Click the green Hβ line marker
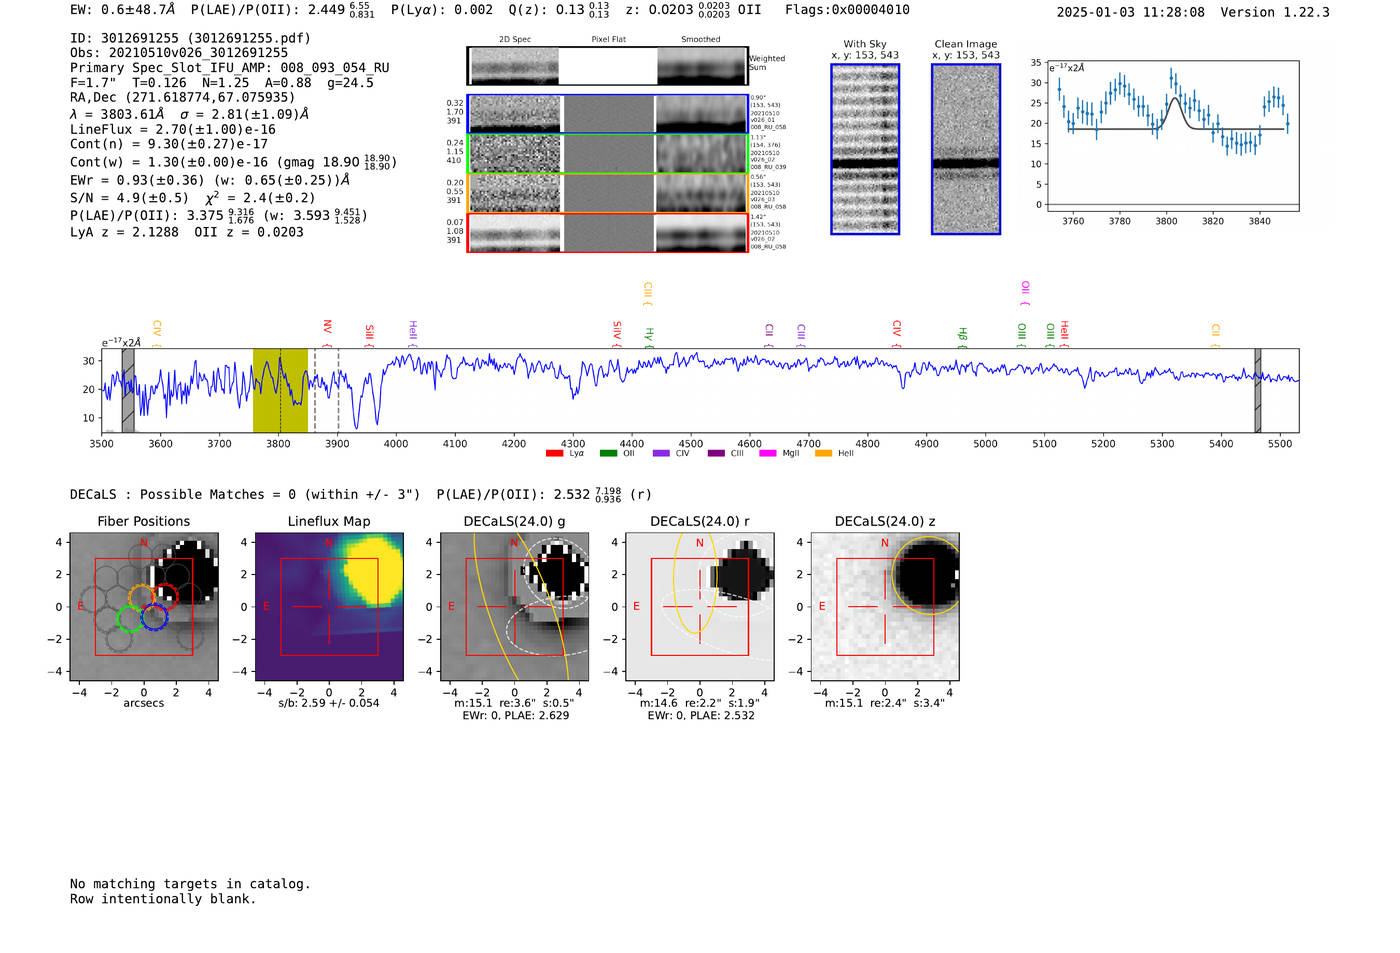The width and height of the screenshot is (1400, 953). [963, 337]
